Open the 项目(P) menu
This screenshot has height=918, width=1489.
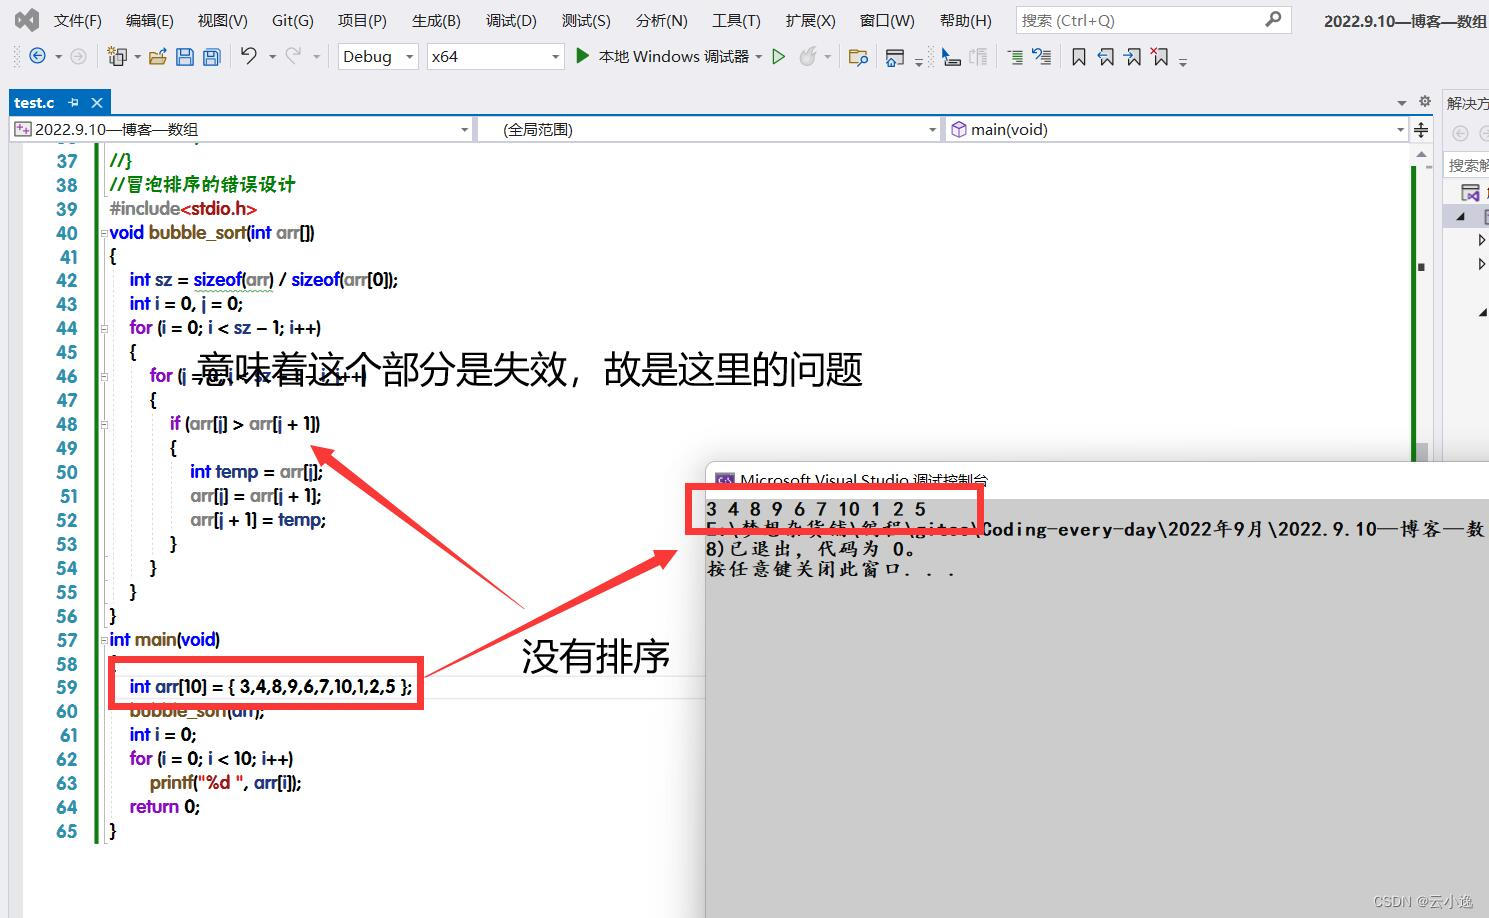tap(362, 20)
